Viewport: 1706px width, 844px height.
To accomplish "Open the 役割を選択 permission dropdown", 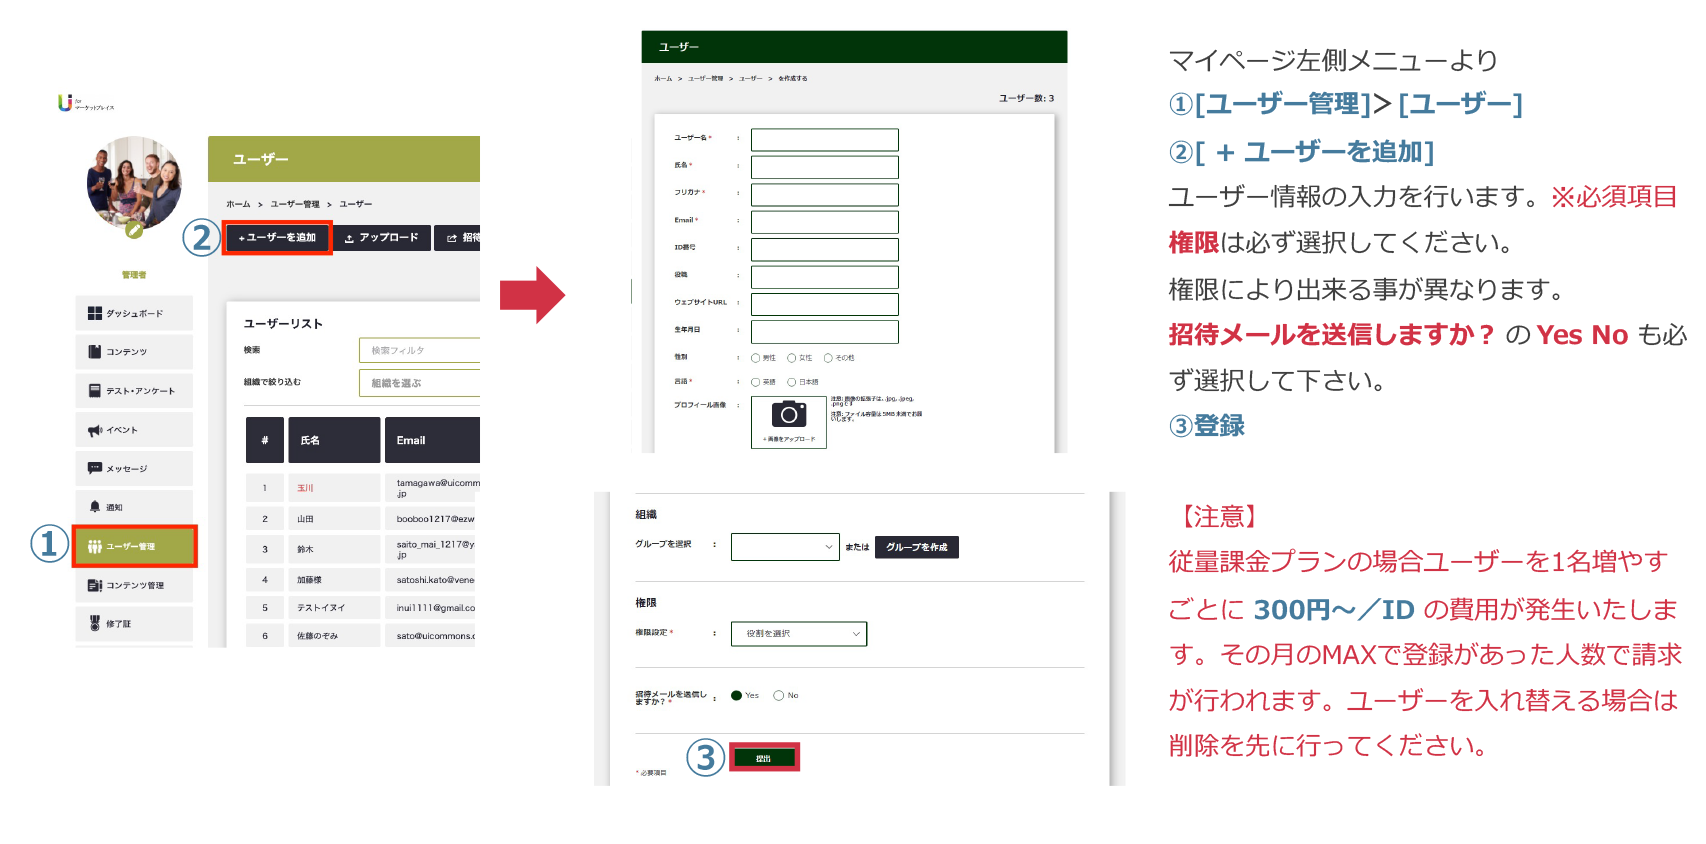I will point(799,634).
